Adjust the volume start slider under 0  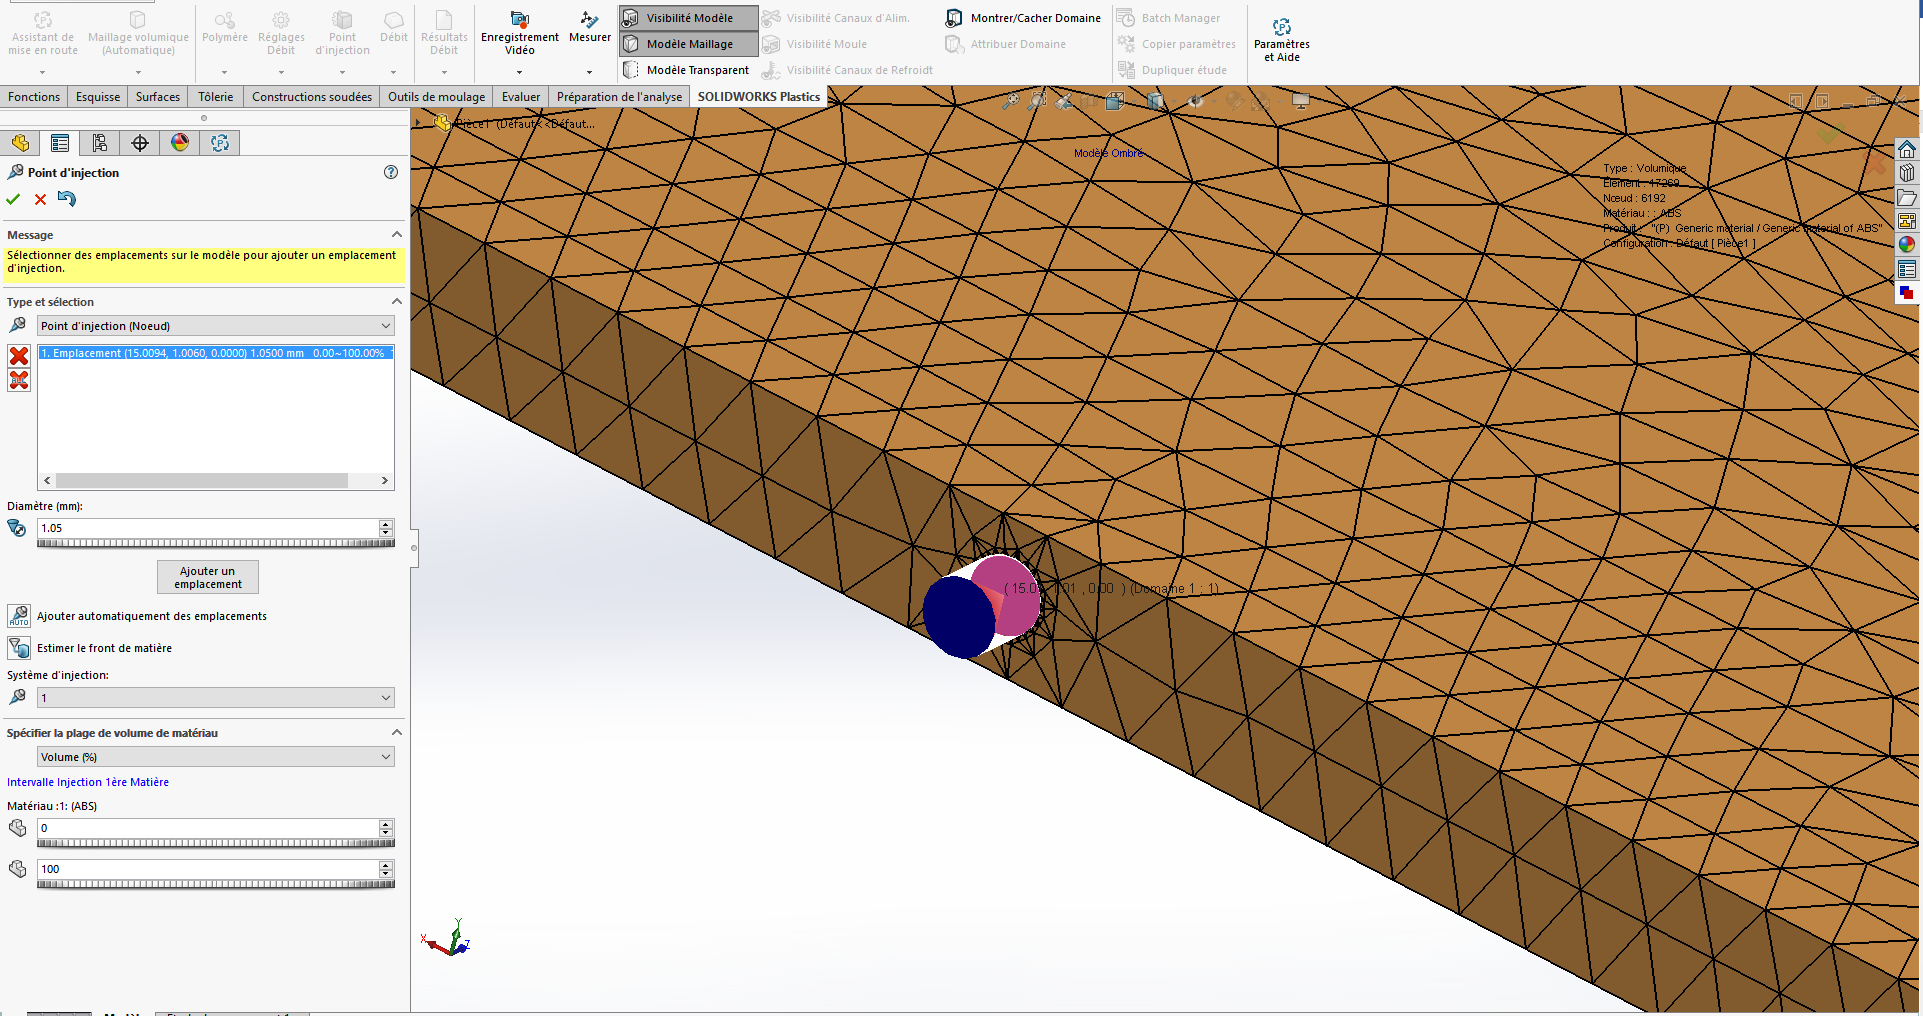216,844
